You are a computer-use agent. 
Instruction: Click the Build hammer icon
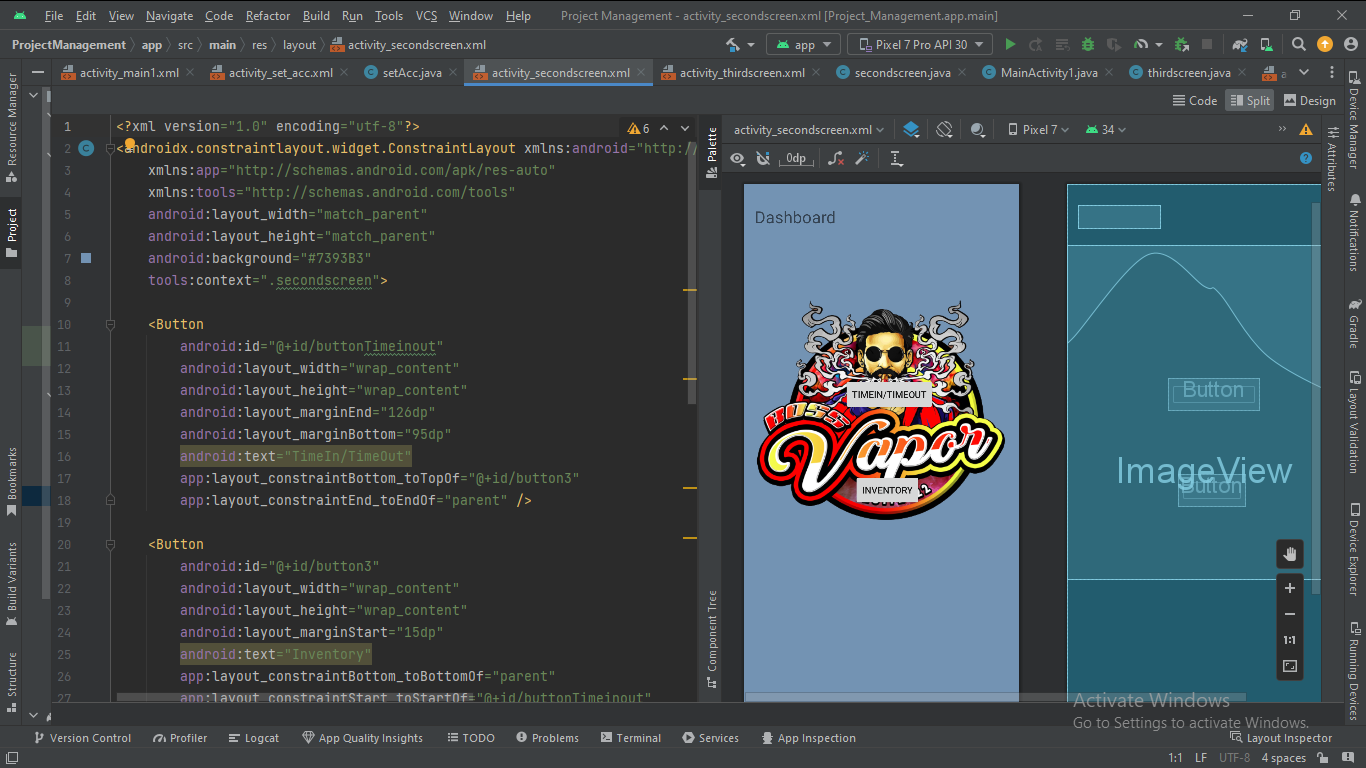point(734,45)
